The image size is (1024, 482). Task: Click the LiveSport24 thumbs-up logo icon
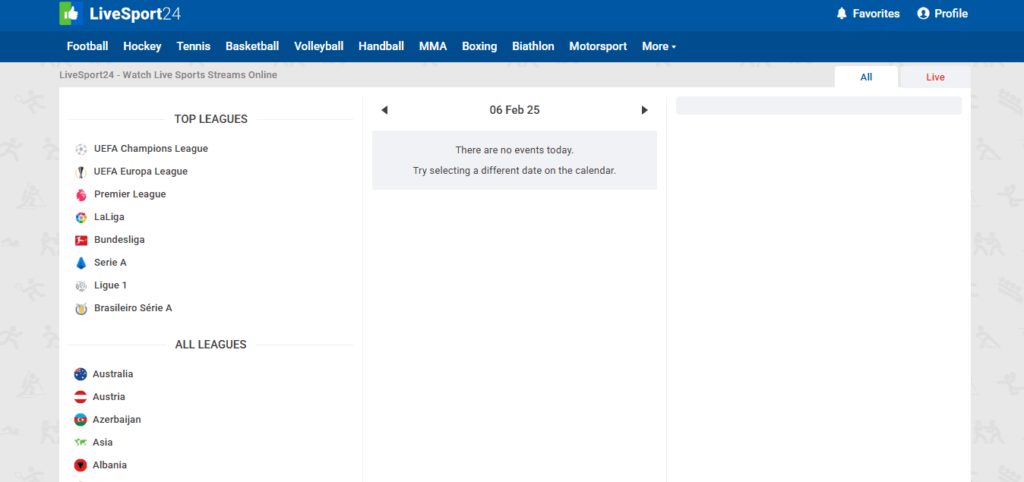(x=69, y=13)
